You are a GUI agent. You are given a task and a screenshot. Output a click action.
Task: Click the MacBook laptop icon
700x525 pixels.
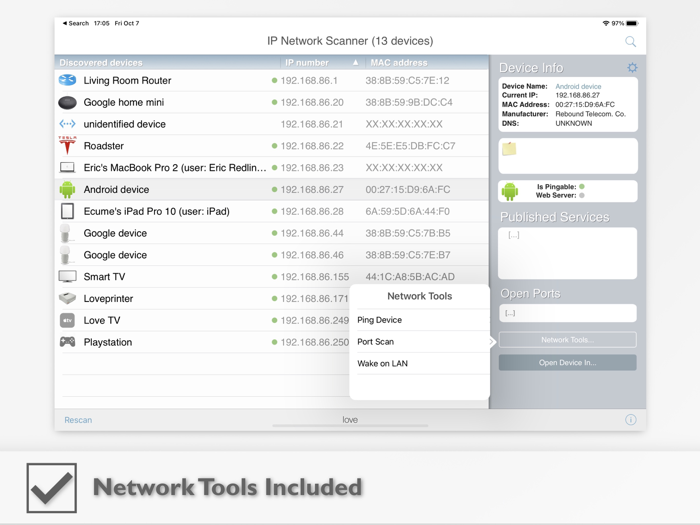point(67,167)
